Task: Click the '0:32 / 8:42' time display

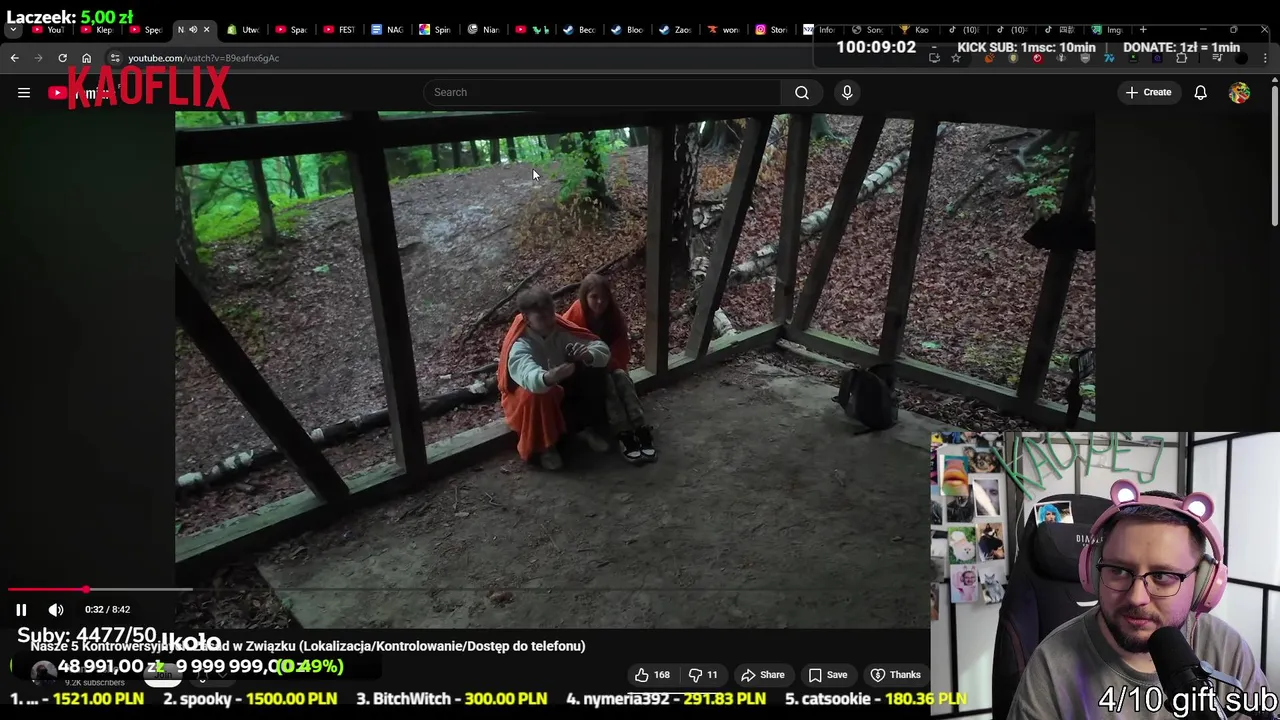Action: [107, 609]
